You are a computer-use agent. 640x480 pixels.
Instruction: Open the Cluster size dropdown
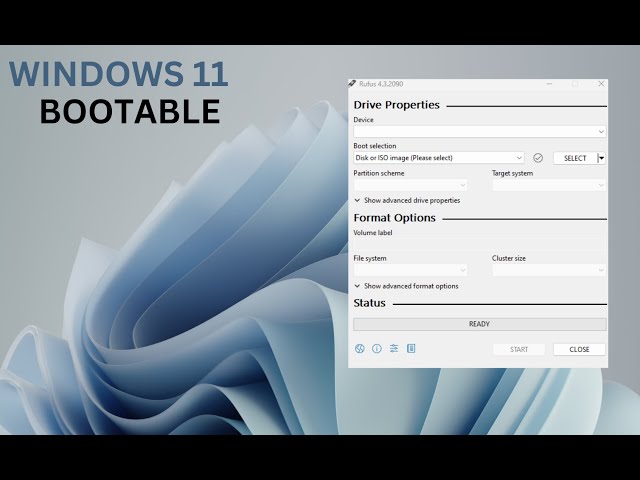coord(549,270)
